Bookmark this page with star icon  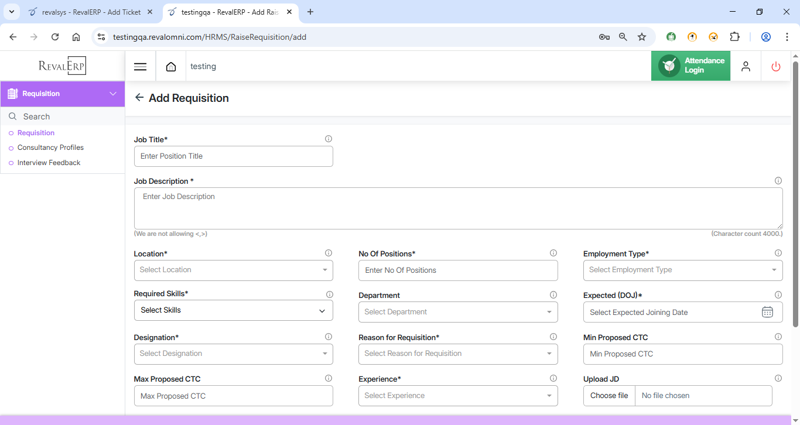[x=642, y=37]
